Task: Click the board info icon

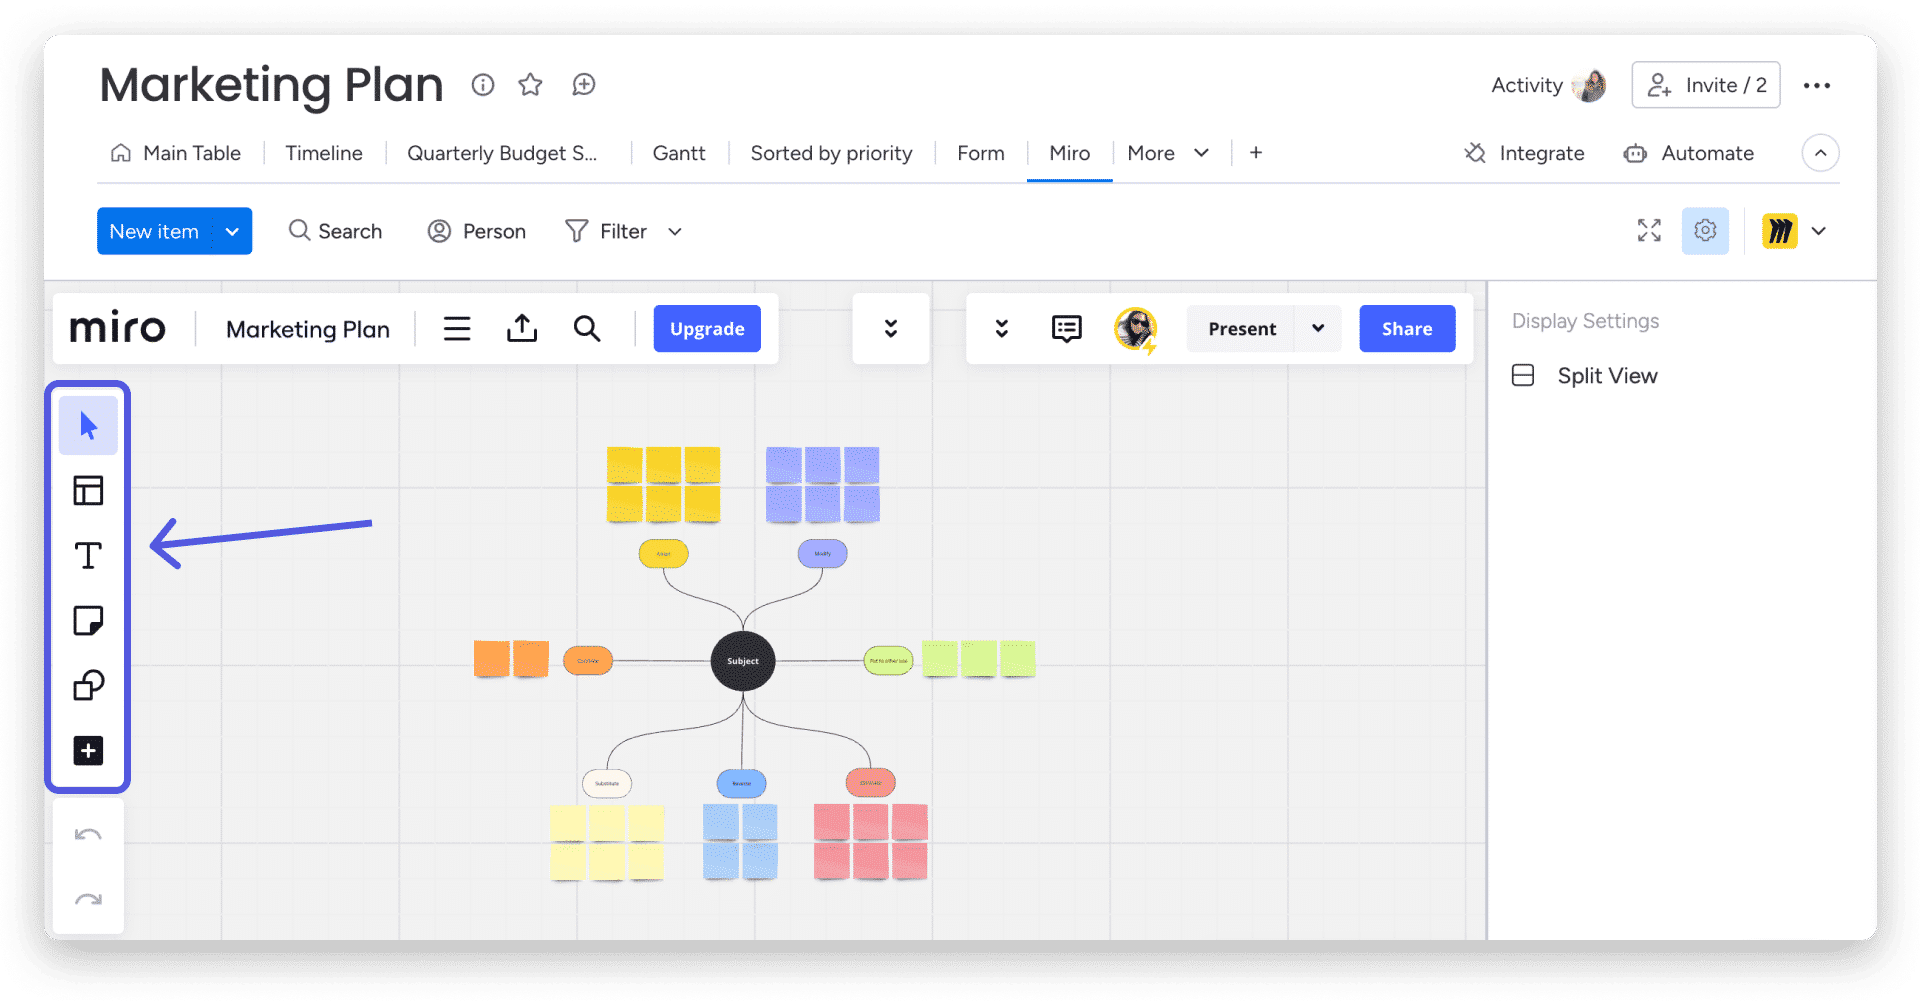Action: coord(483,85)
